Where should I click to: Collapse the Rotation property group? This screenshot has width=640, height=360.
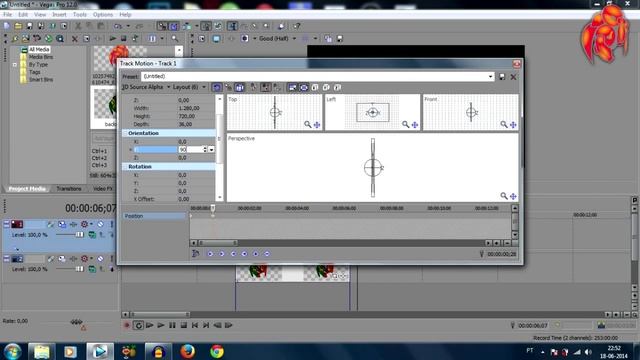click(125, 167)
